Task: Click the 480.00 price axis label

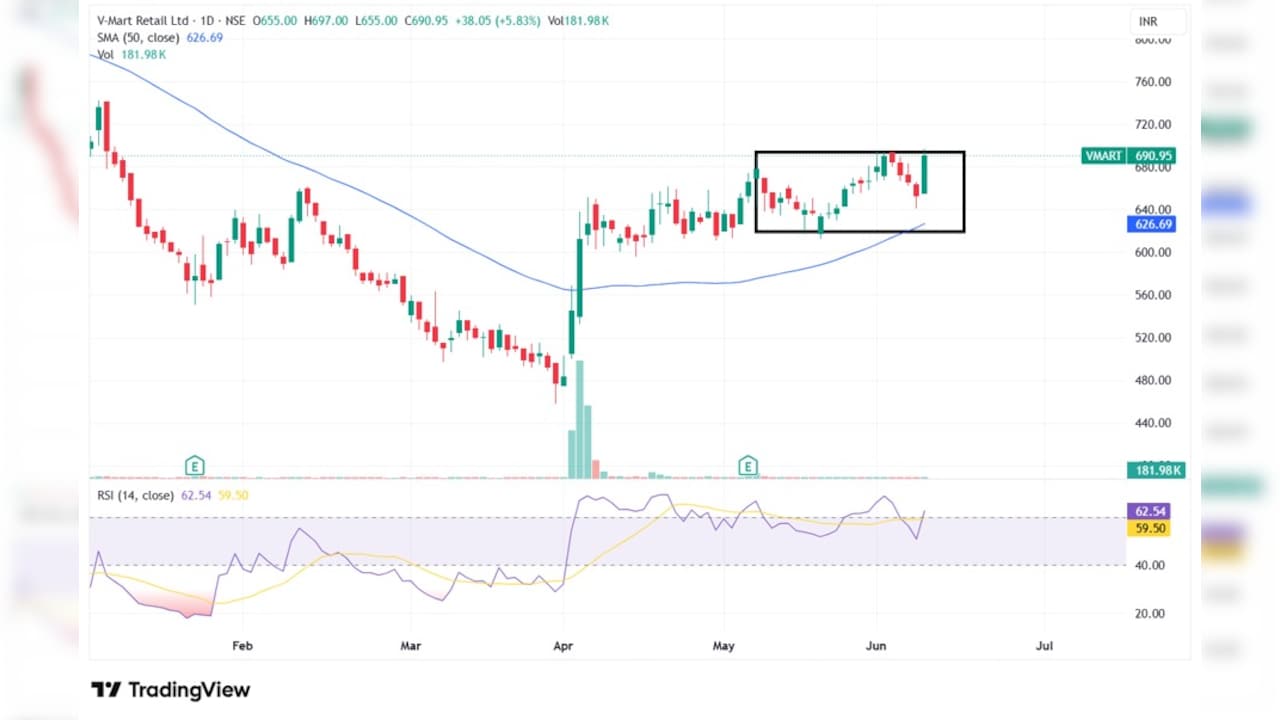Action: pyautogui.click(x=1154, y=381)
